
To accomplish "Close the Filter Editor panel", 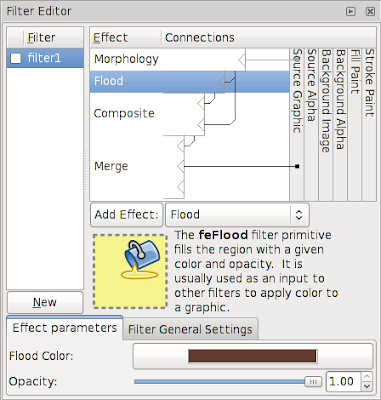I will (x=370, y=11).
